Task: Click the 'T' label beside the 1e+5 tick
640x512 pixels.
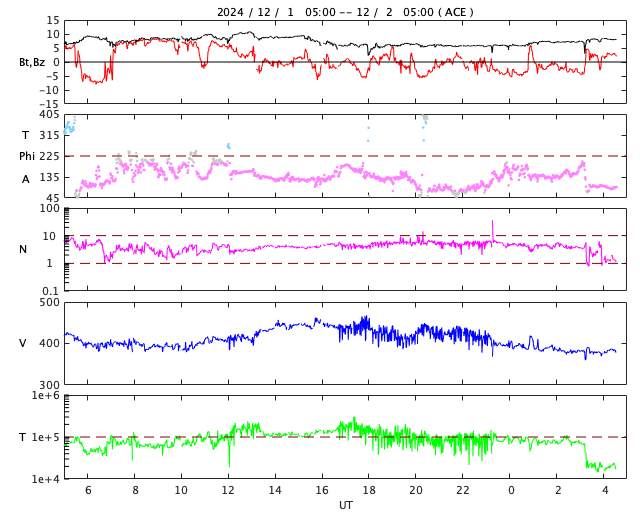Action: pyautogui.click(x=23, y=437)
